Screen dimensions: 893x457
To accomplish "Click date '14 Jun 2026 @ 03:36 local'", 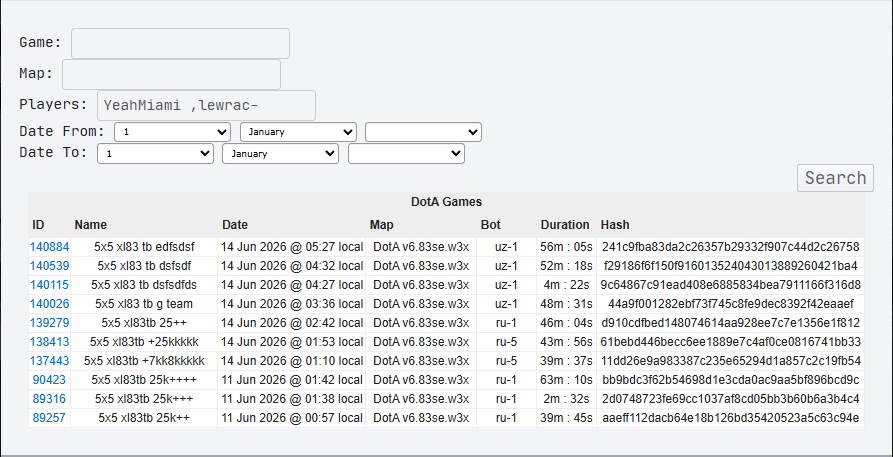I will [292, 304].
